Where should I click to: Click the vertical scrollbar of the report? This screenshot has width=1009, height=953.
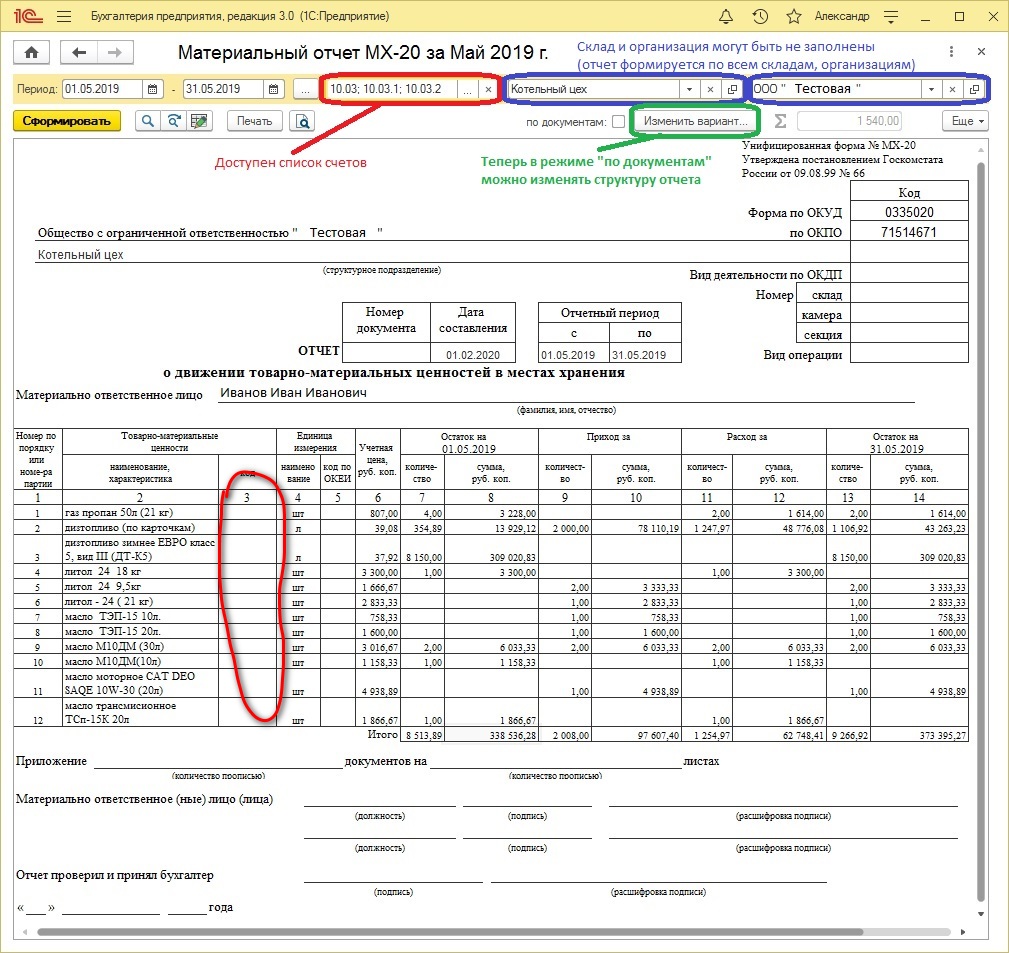pos(981,531)
